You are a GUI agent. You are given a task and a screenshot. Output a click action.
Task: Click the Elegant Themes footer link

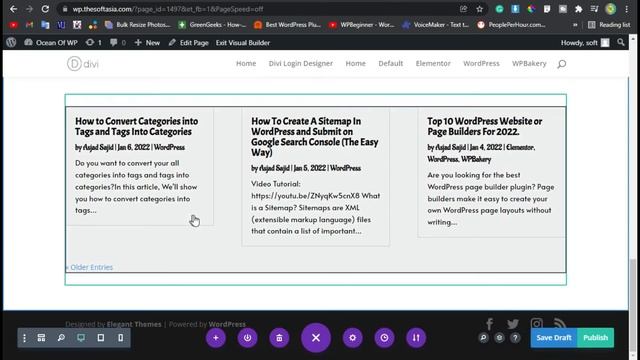click(x=134, y=324)
